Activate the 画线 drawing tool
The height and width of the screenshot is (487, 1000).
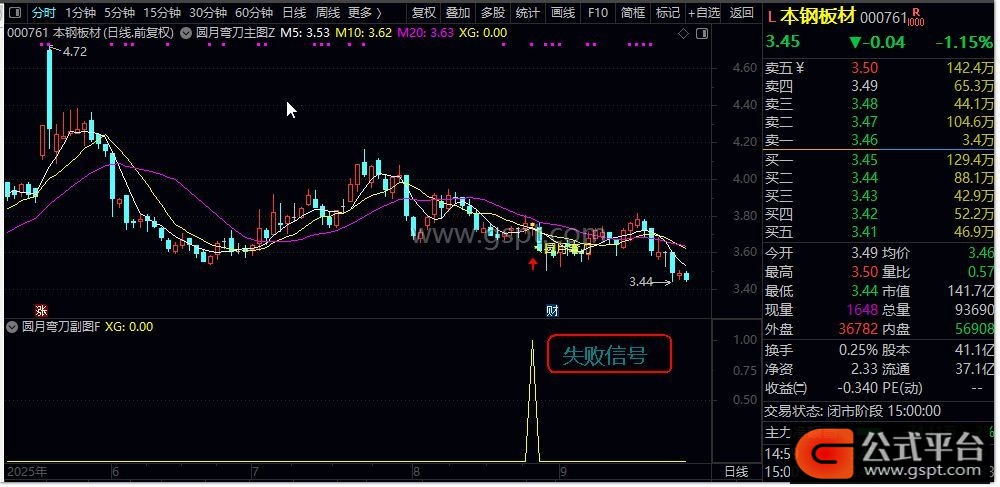[x=562, y=13]
